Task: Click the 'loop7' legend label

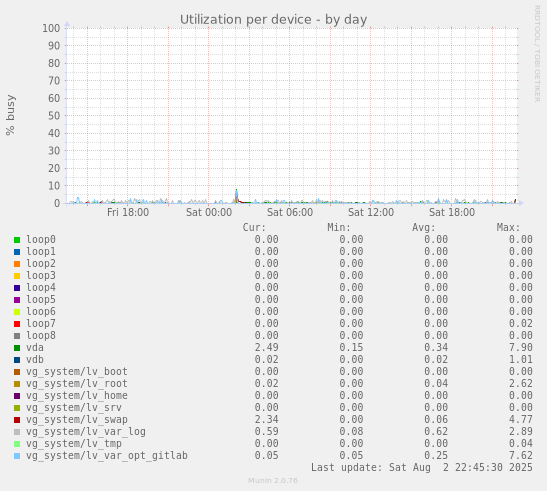Action: pos(41,323)
